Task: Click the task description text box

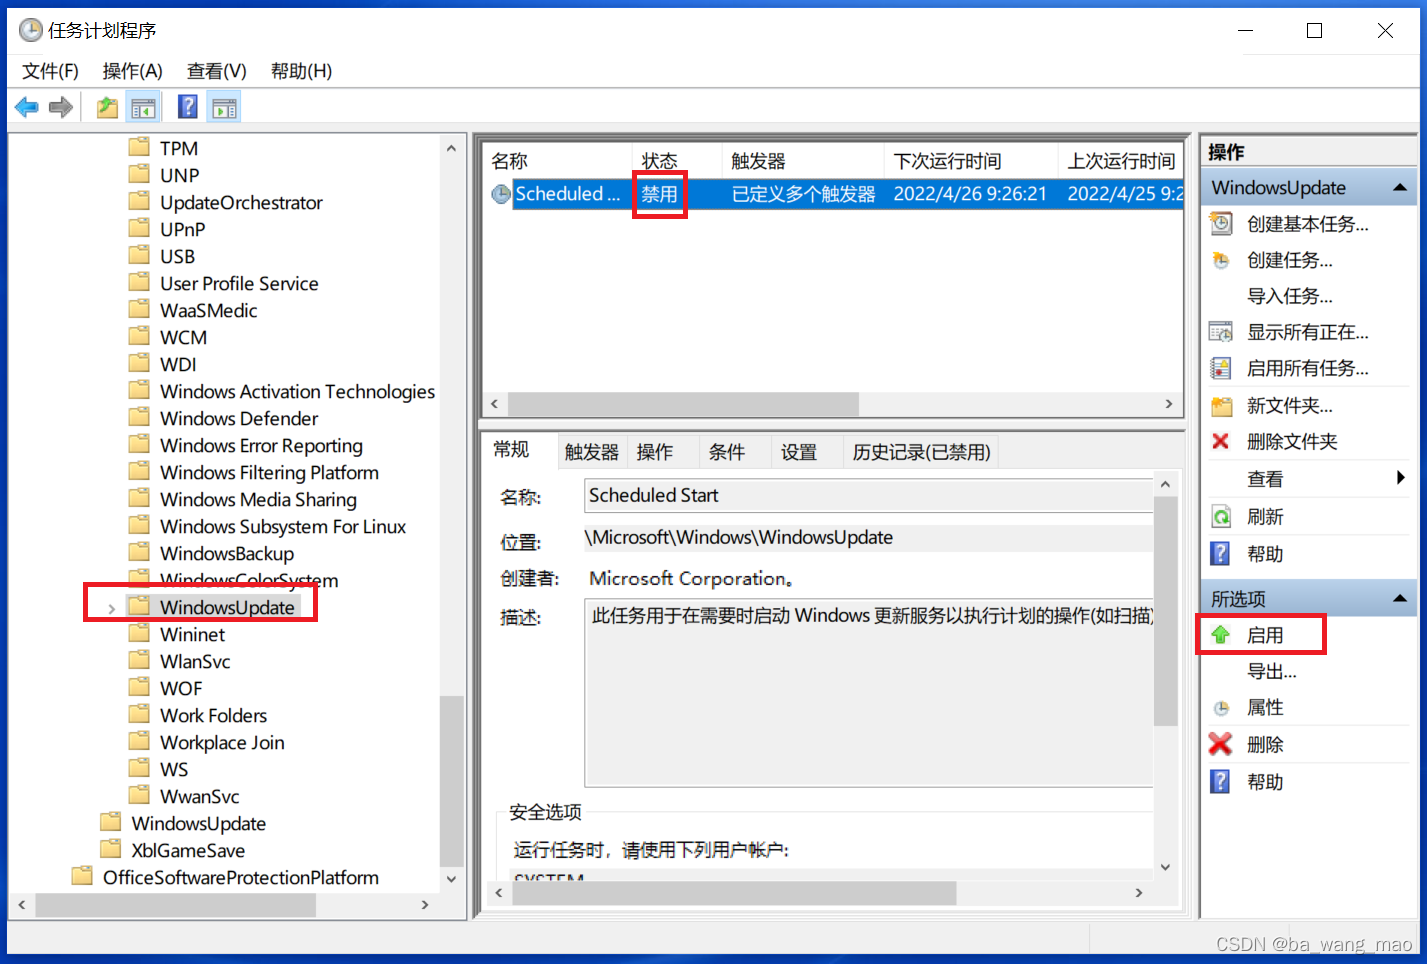Action: click(x=868, y=693)
